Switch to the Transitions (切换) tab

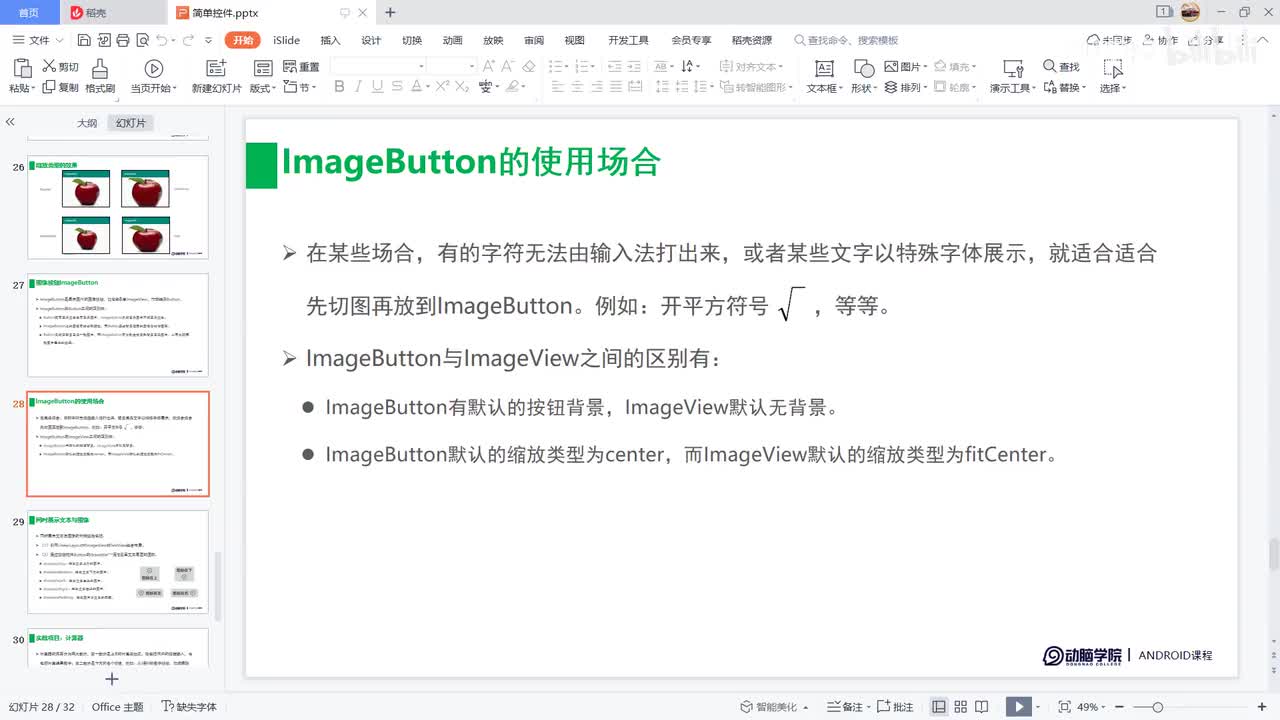click(412, 40)
